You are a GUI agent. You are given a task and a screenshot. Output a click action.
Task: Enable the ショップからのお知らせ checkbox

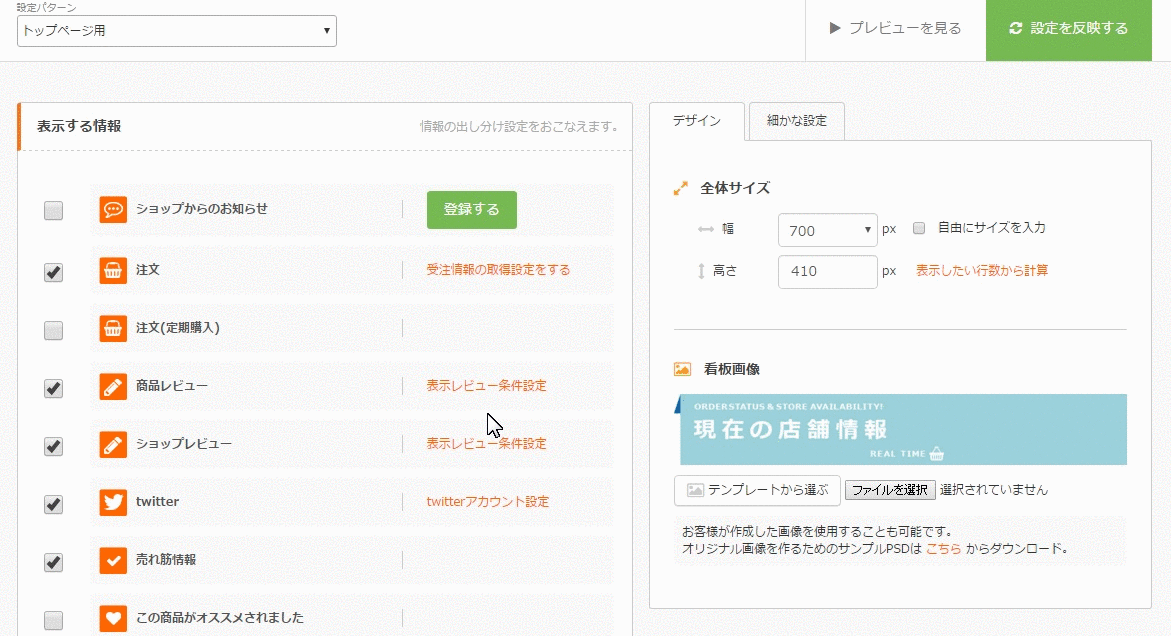tap(54, 211)
